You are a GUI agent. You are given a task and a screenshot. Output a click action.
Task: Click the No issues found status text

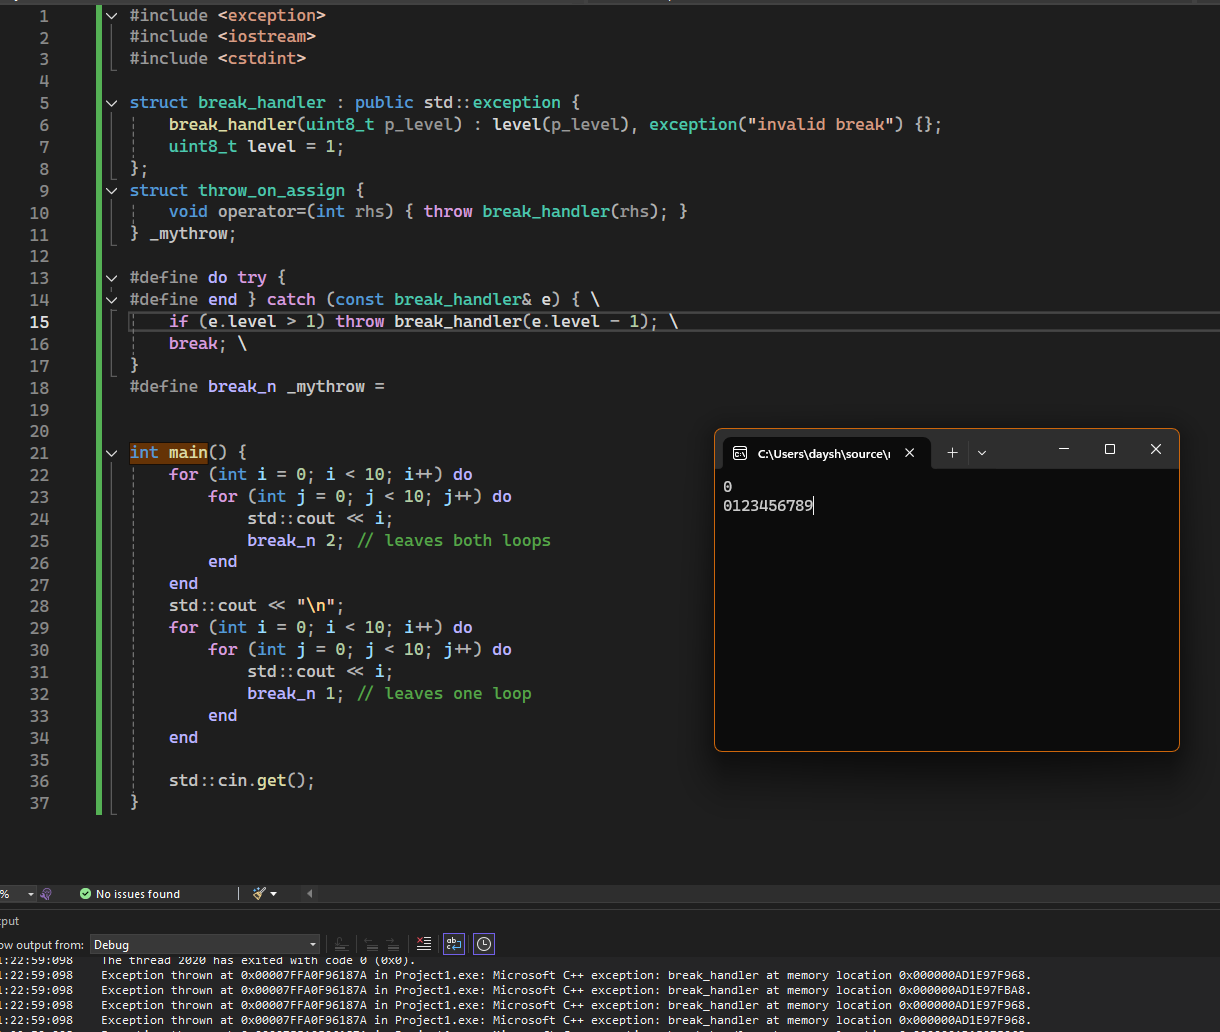pos(138,894)
